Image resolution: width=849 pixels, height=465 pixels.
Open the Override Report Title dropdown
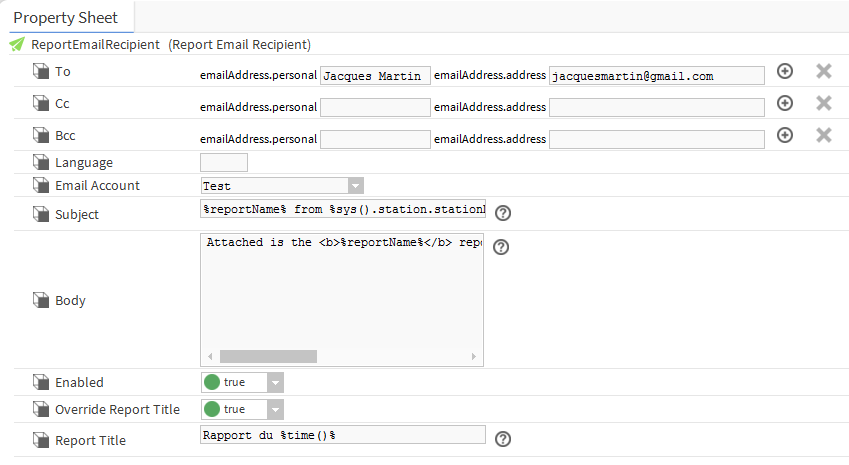276,409
